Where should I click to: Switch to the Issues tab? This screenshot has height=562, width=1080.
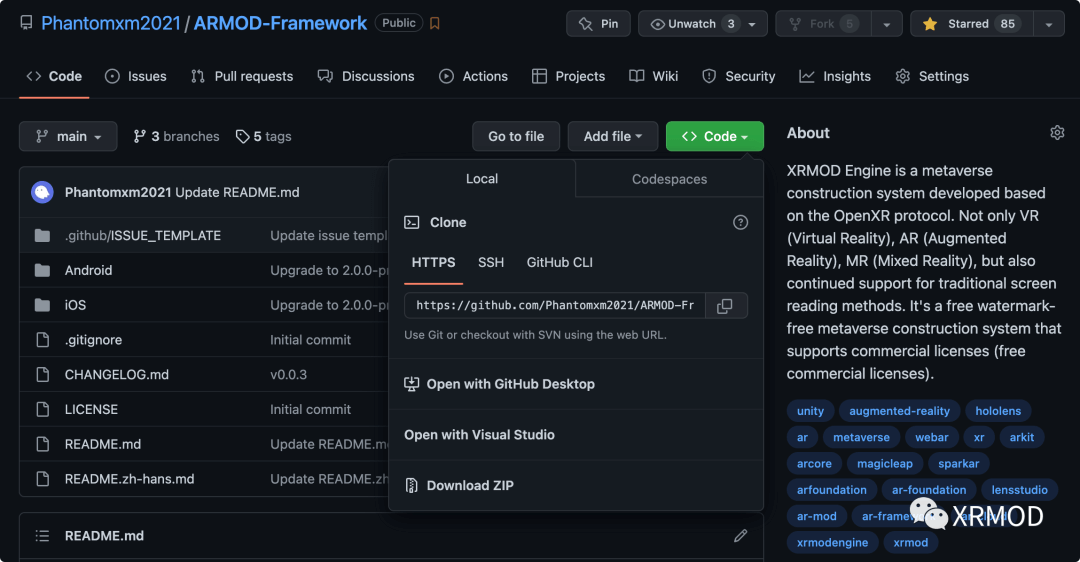click(136, 76)
